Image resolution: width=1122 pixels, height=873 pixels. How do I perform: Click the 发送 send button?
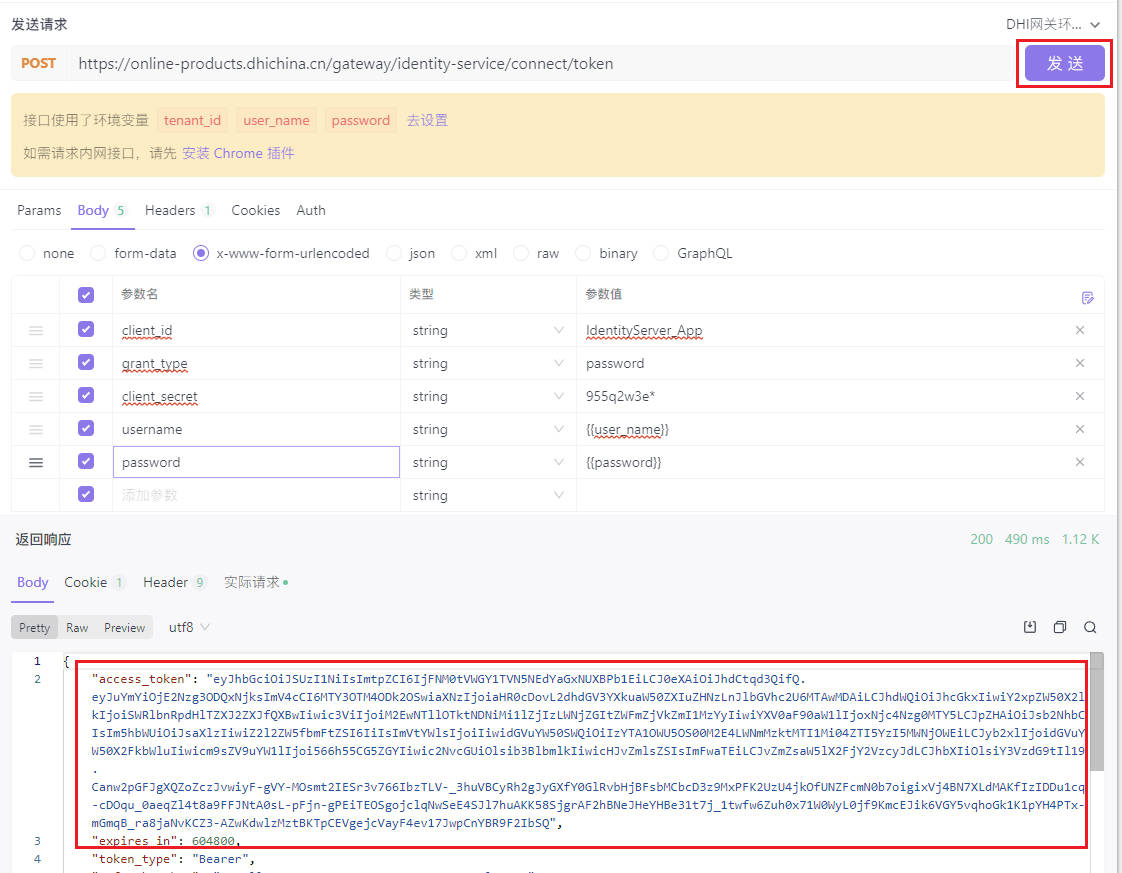1064,64
